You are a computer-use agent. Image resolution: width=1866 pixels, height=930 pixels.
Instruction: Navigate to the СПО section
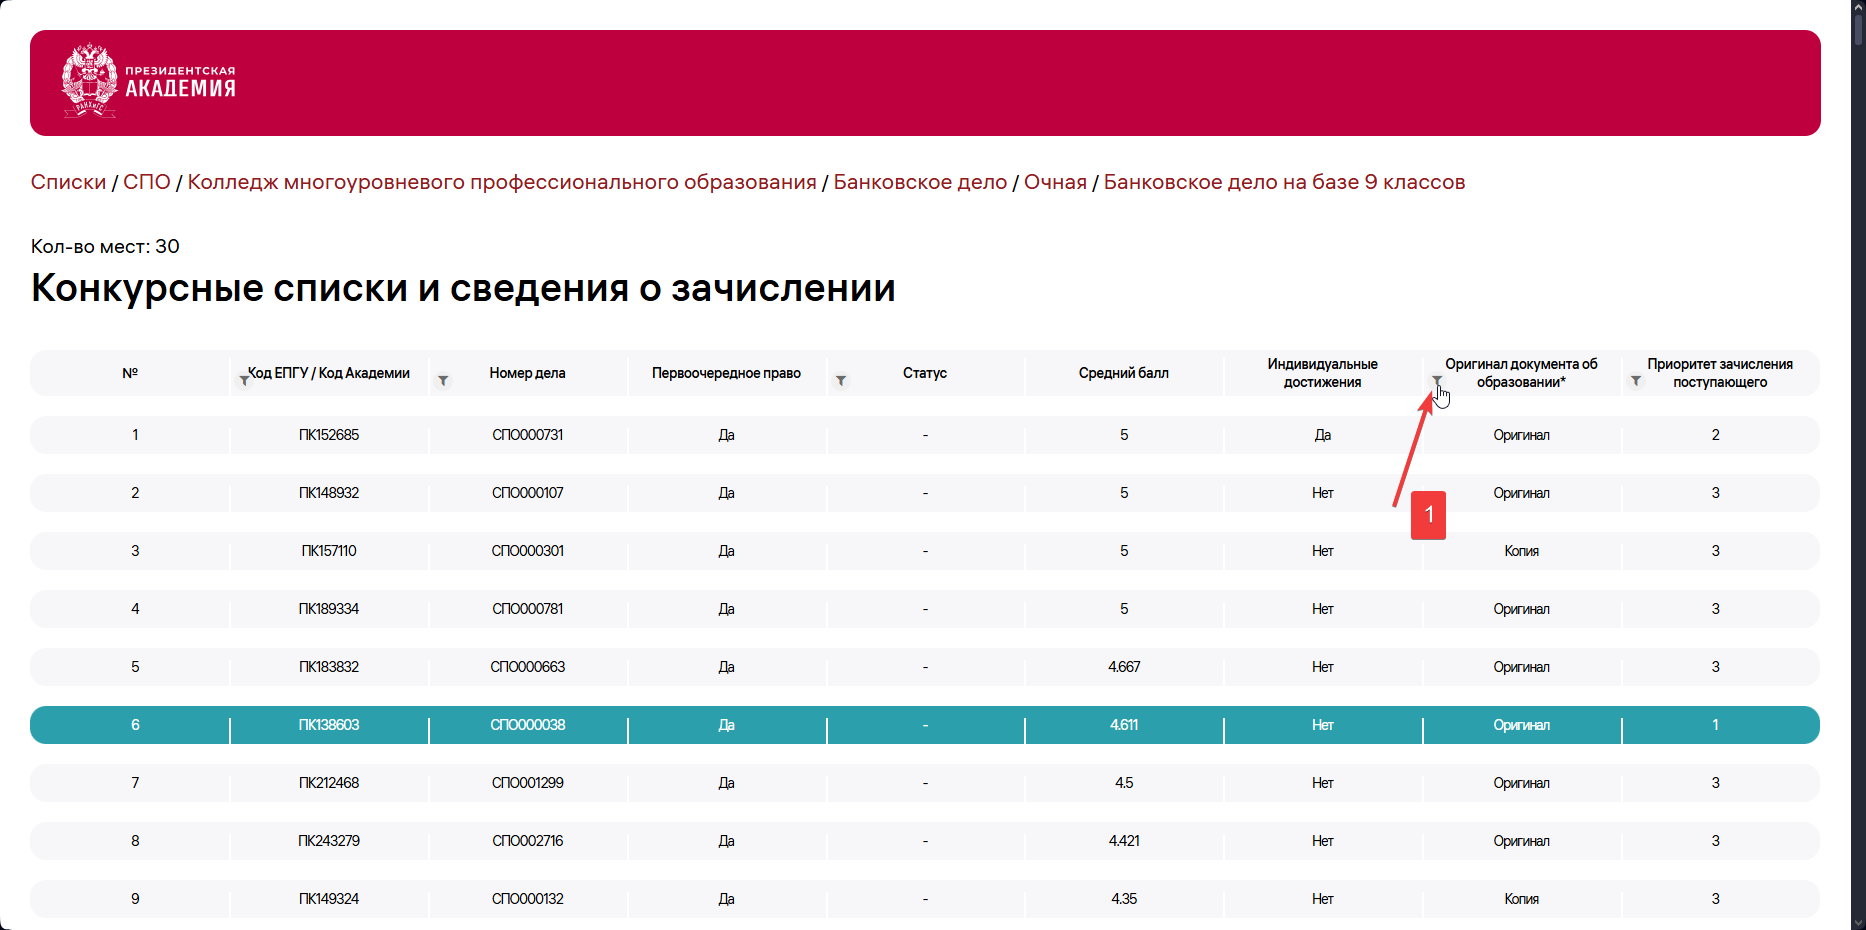click(146, 182)
